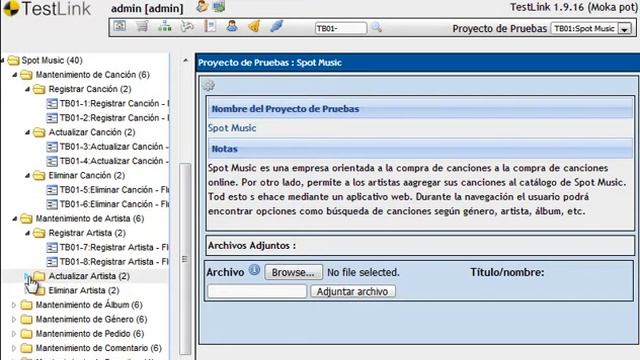Select TB01-8:Registrar Artista test case
Image resolution: width=640 pixels, height=360 pixels.
pyautogui.click(x=114, y=262)
